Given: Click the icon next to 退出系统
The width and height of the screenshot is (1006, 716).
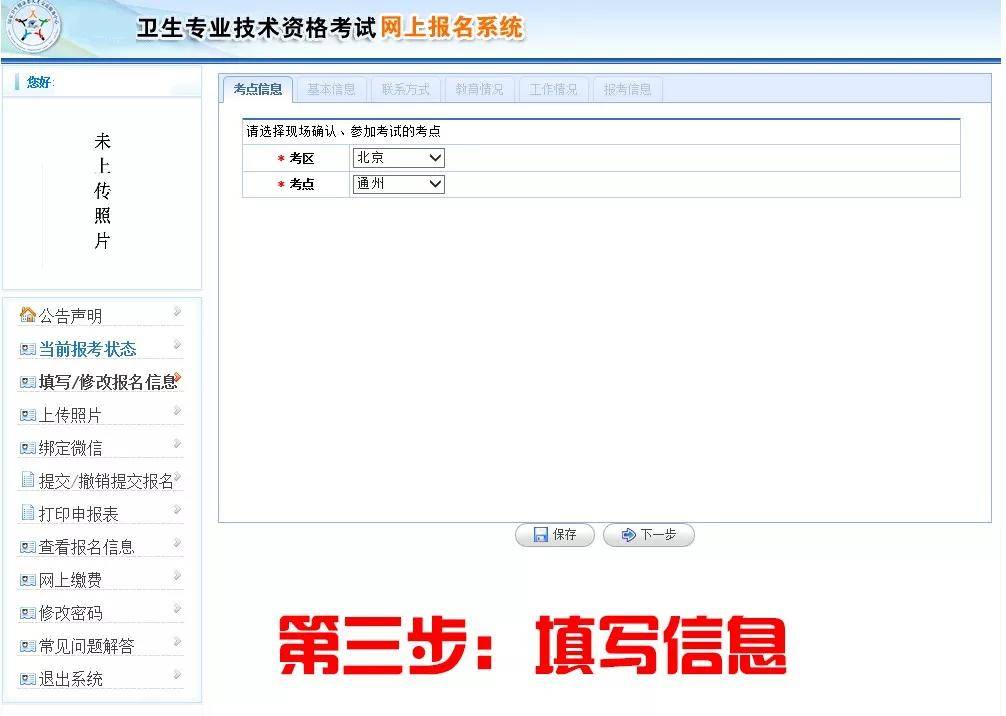Looking at the screenshot, I should click(x=28, y=679).
